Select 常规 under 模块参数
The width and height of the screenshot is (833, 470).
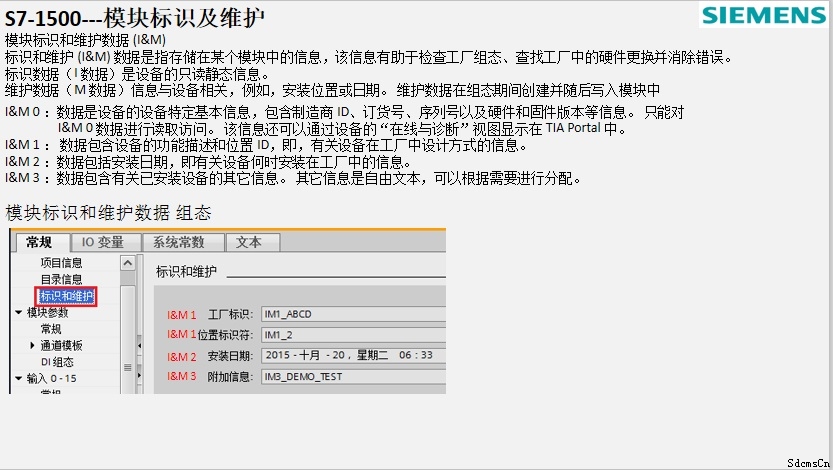(51, 329)
